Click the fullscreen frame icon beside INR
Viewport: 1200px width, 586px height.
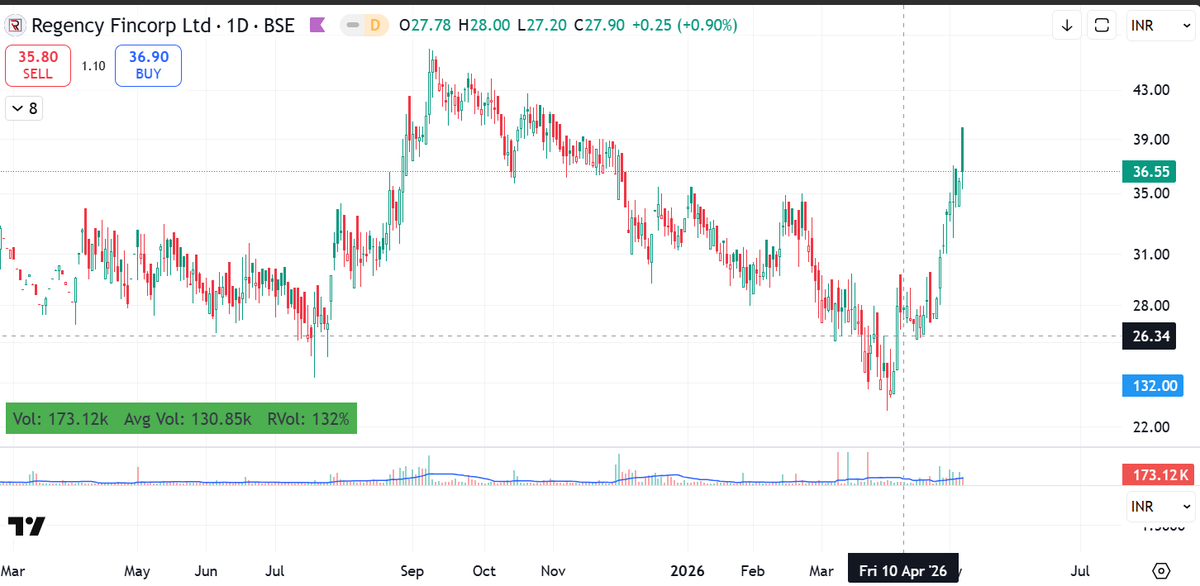(1102, 25)
